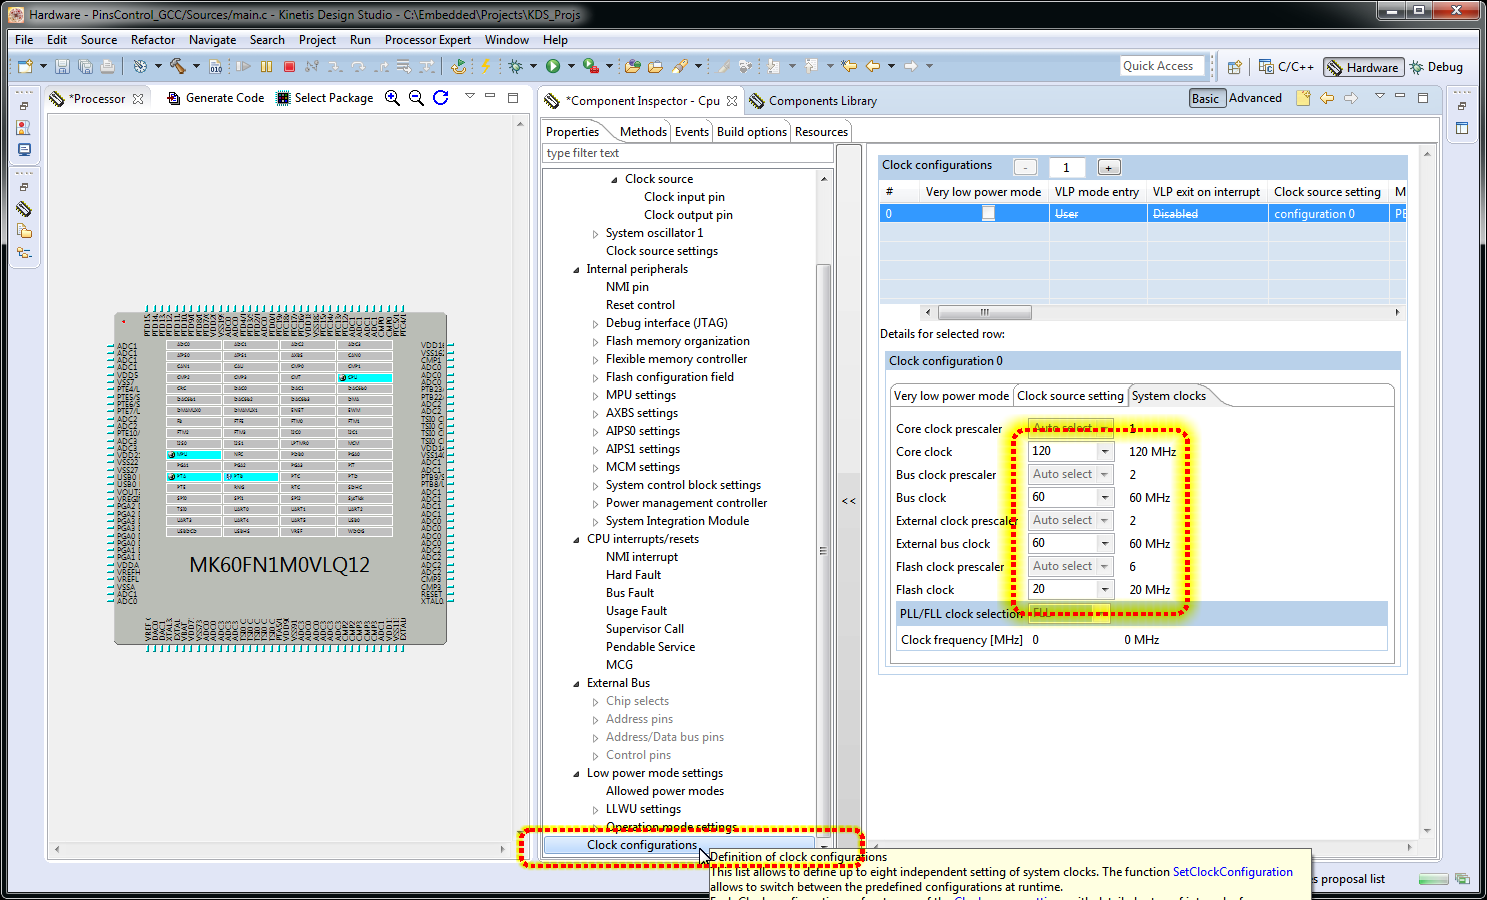Switch to the Hardware perspective
Image resolution: width=1487 pixels, height=900 pixels.
[1363, 67]
